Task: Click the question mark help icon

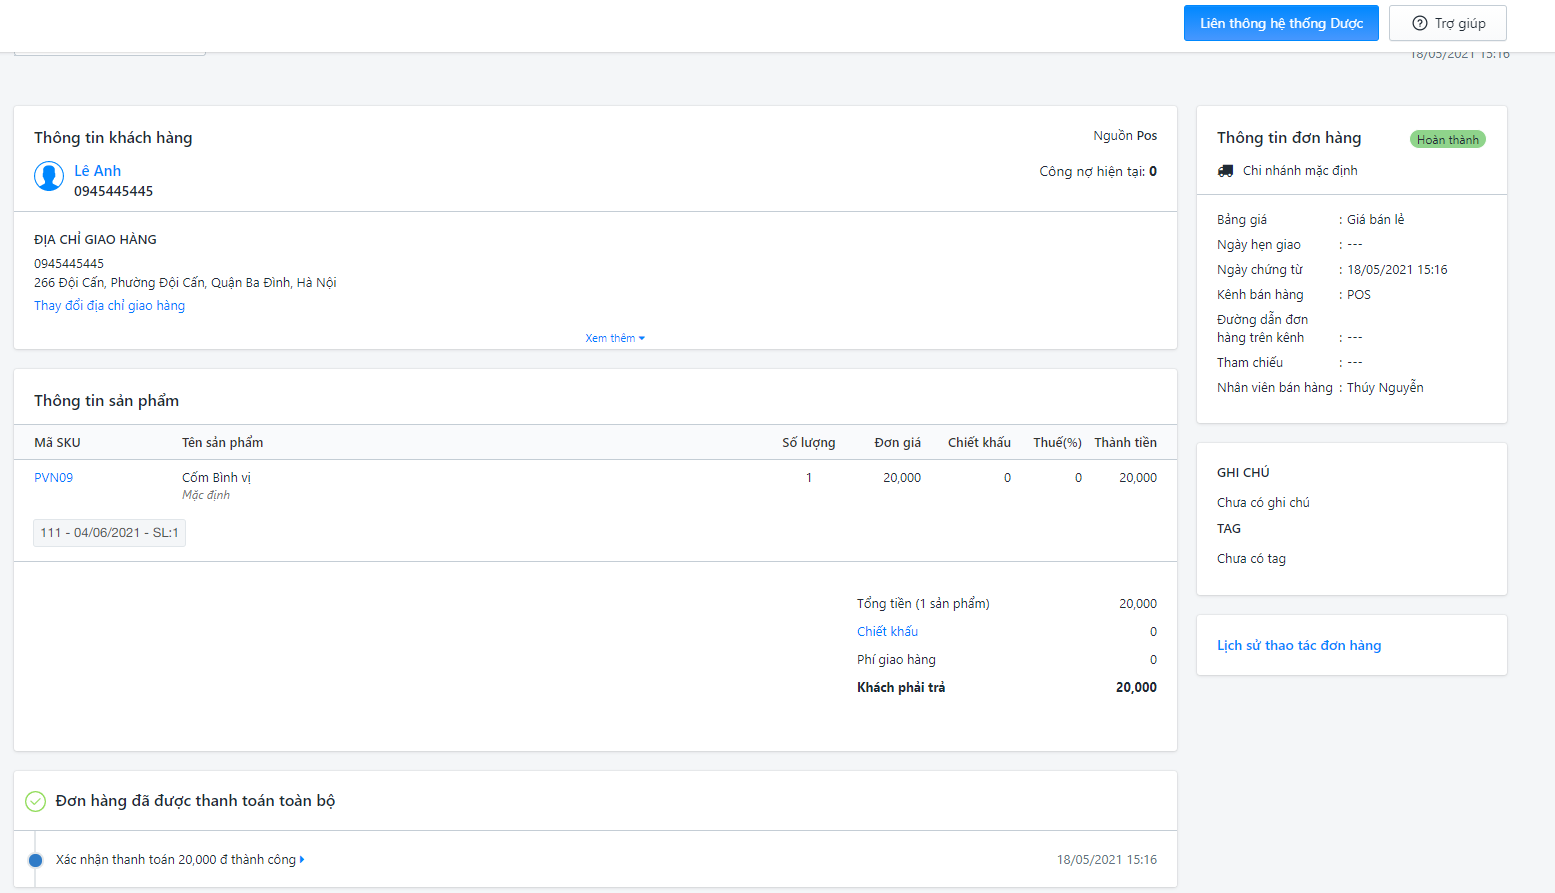Action: [1419, 23]
